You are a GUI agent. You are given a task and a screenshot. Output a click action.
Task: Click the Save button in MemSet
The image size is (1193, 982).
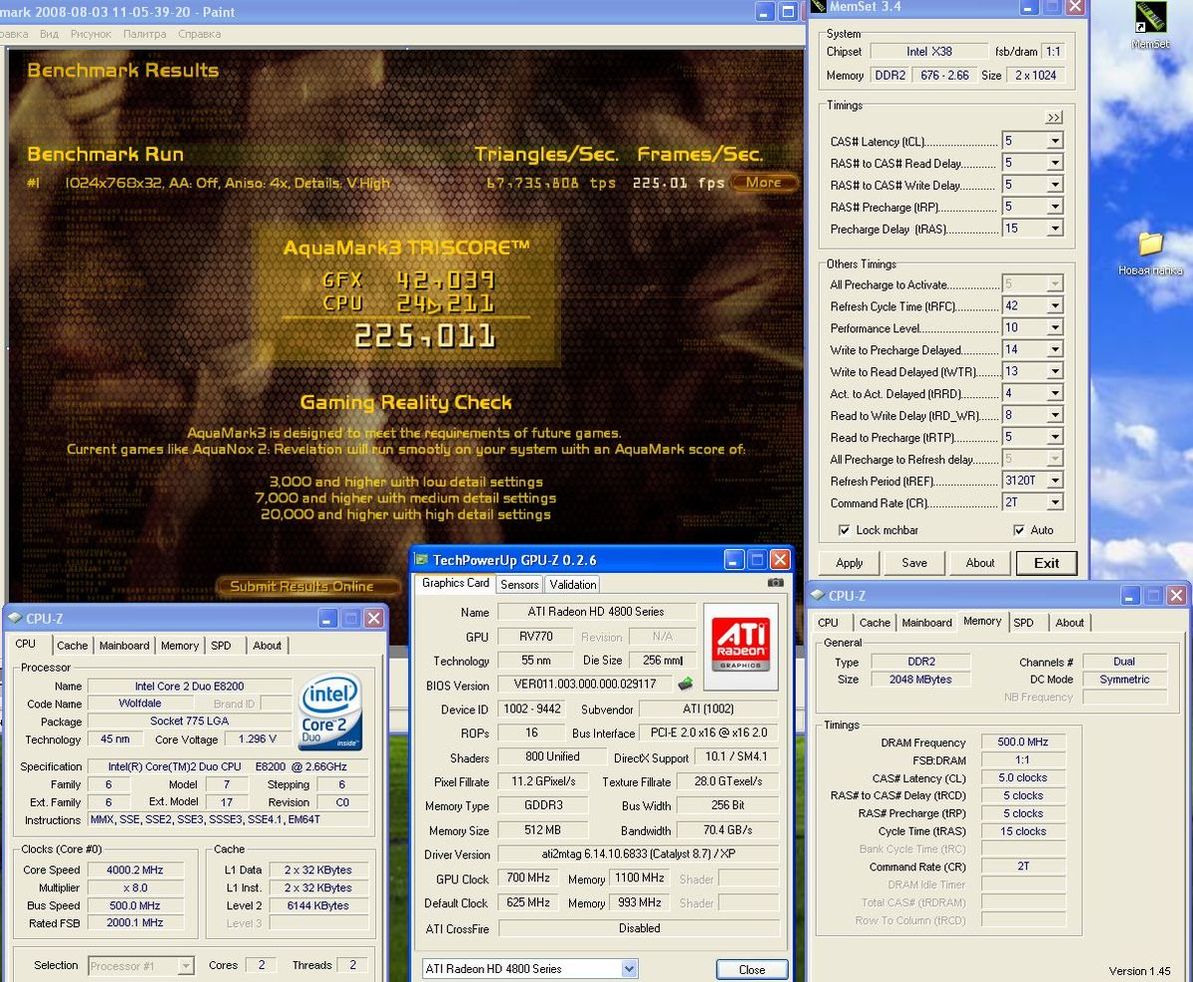pos(914,563)
